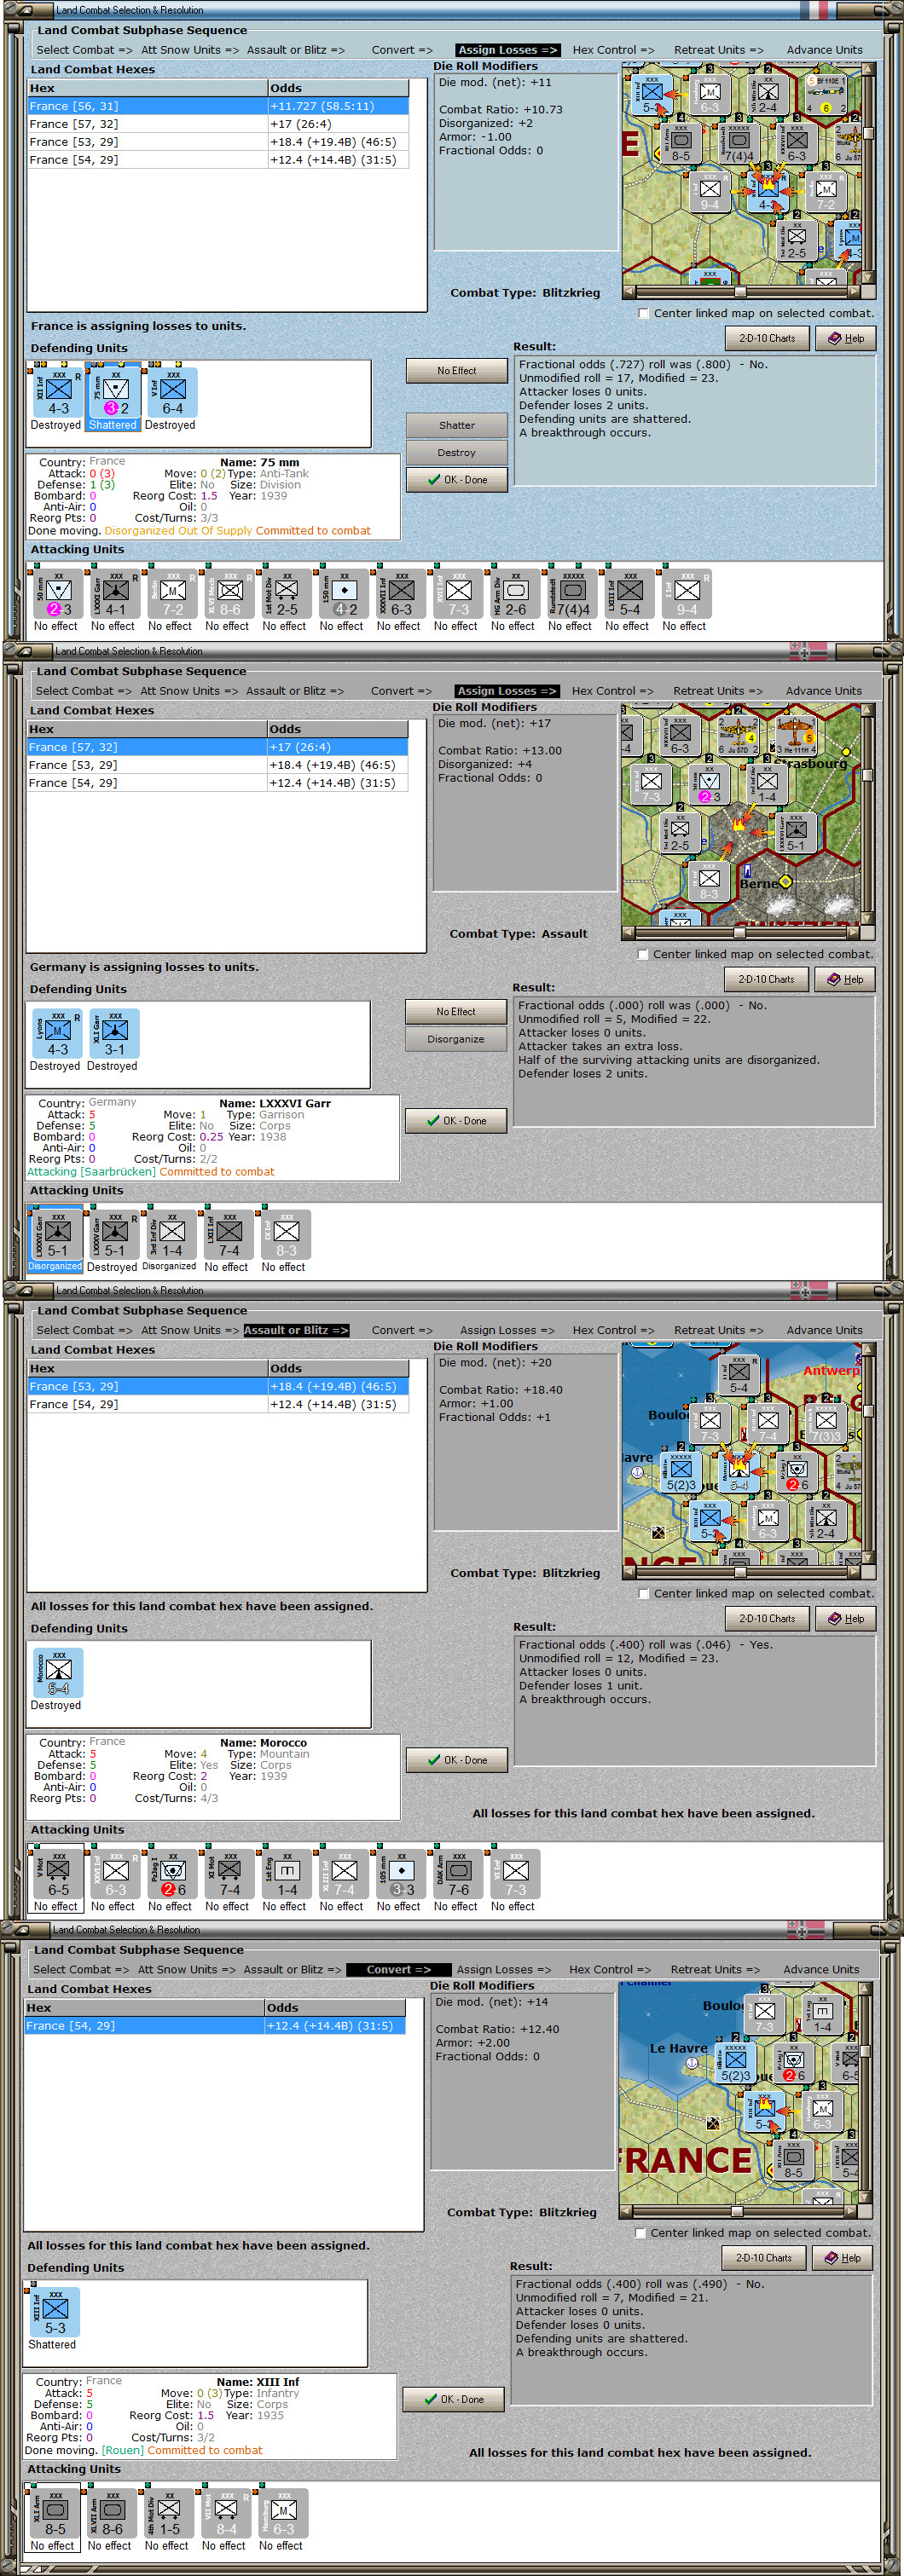The width and height of the screenshot is (904, 2576).
Task: Click map horizontal scrollbar in Morocco window
Action: [x=742, y=1572]
